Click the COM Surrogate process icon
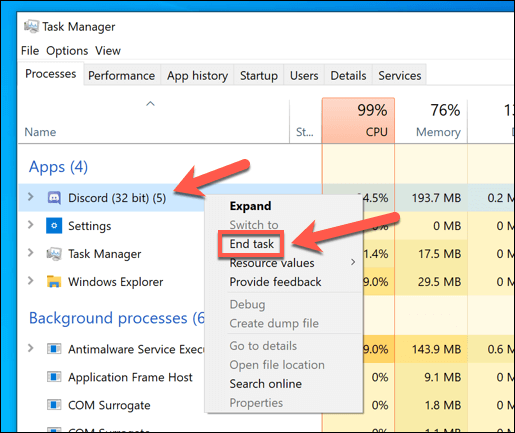The height and width of the screenshot is (433, 515). [54, 405]
